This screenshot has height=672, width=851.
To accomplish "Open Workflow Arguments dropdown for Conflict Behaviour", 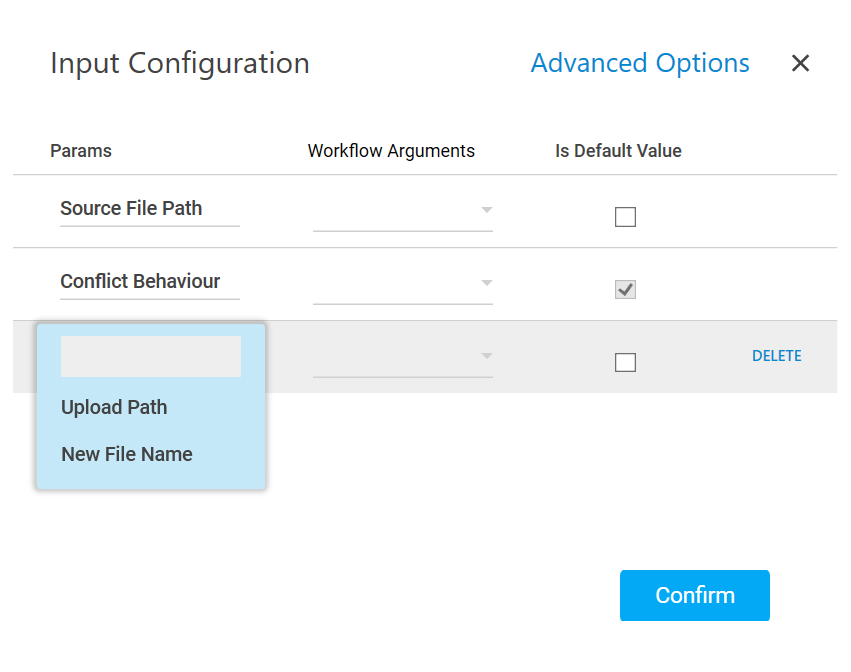I will [402, 284].
